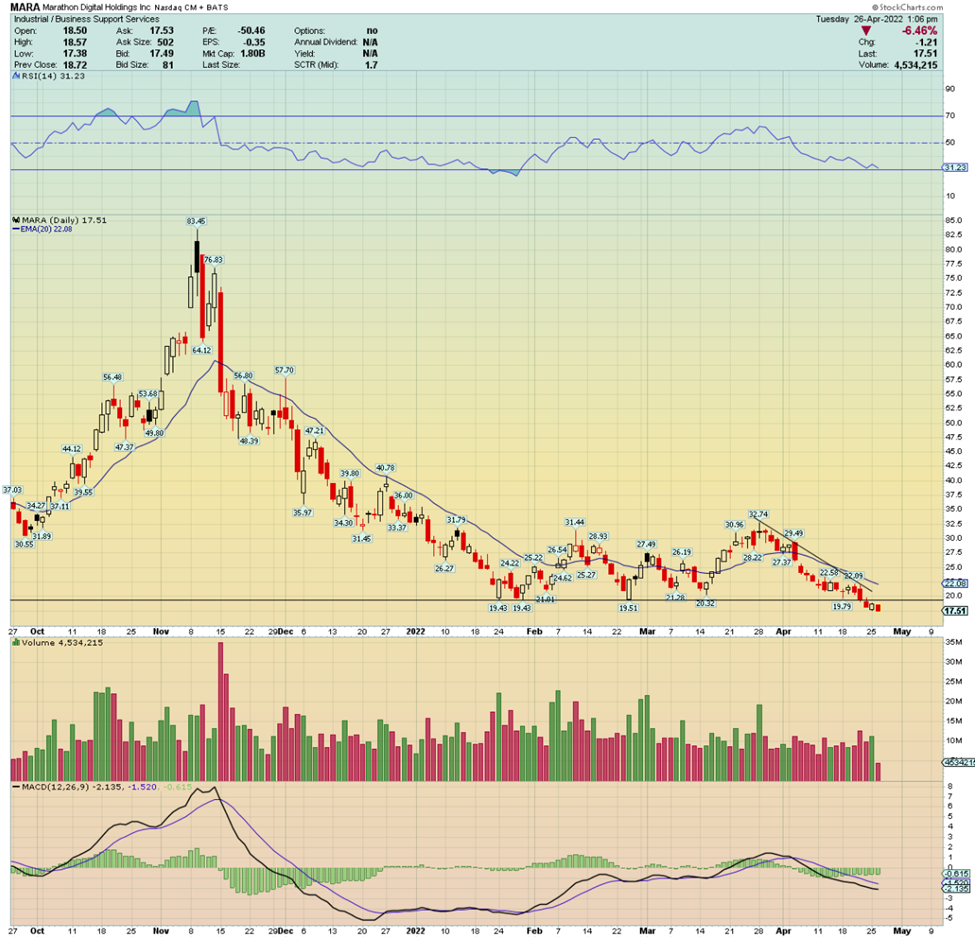Click the 37.03 price label at left edge

click(12, 490)
